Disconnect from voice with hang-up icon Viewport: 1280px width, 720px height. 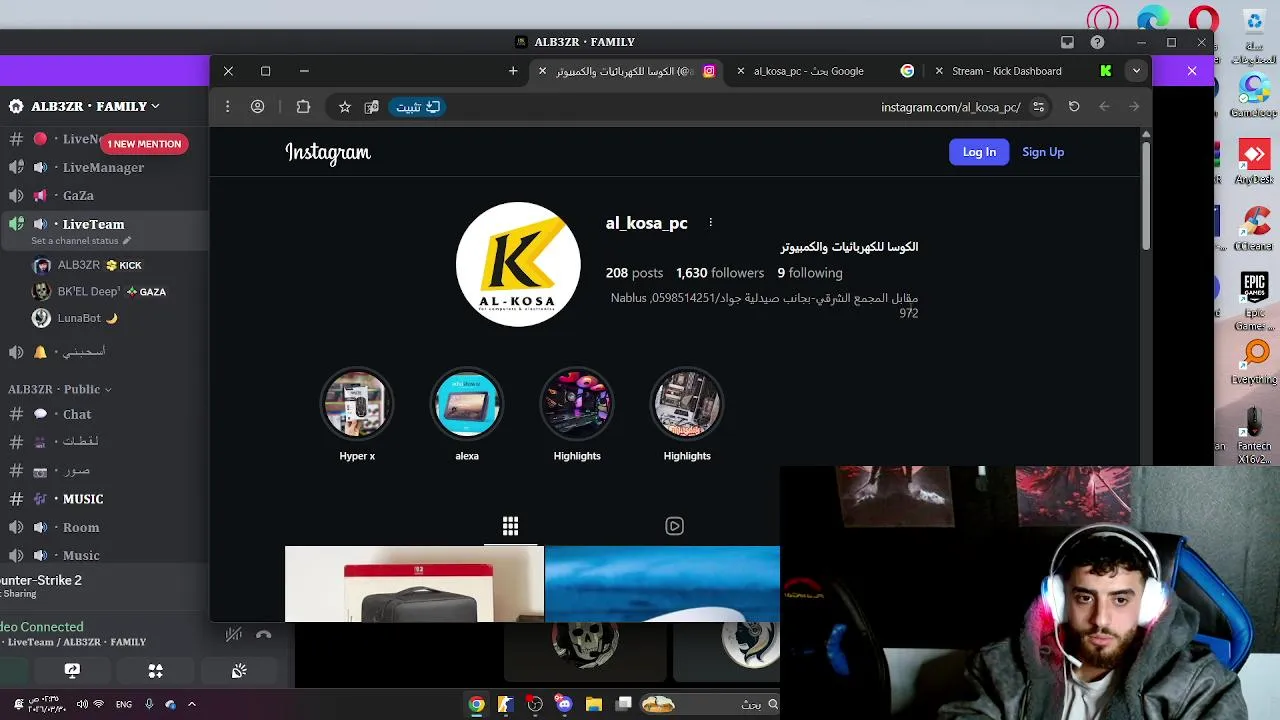click(264, 634)
